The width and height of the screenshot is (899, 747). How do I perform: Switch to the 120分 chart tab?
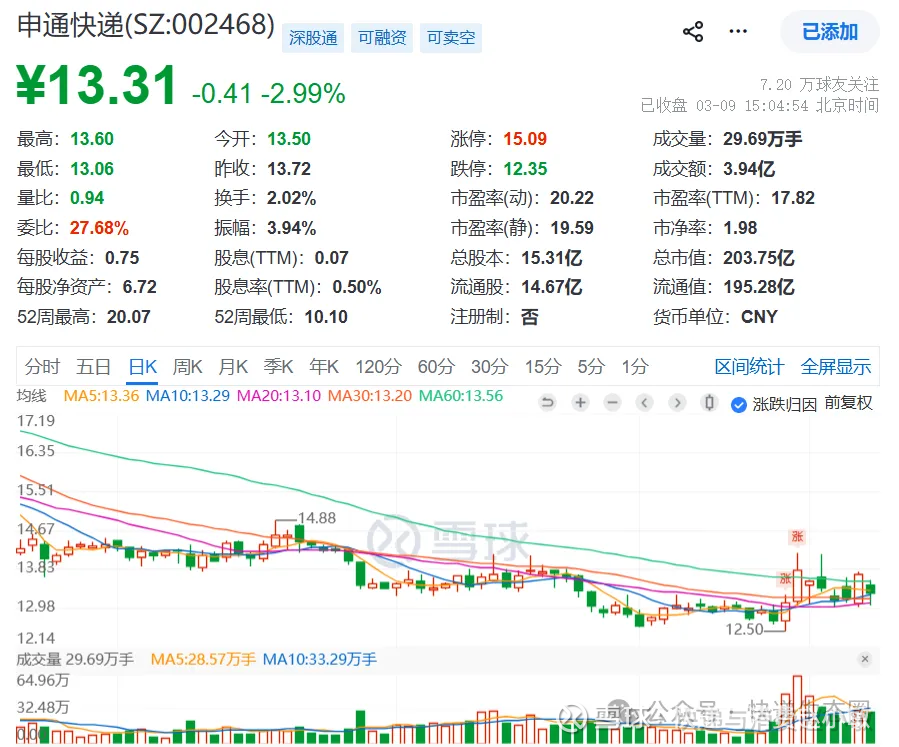coord(378,366)
